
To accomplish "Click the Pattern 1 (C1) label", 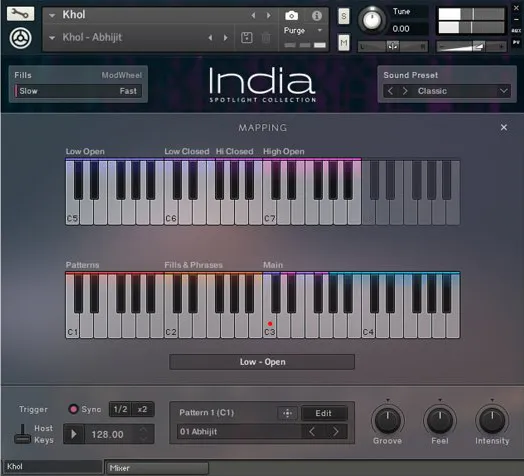I will point(207,412).
